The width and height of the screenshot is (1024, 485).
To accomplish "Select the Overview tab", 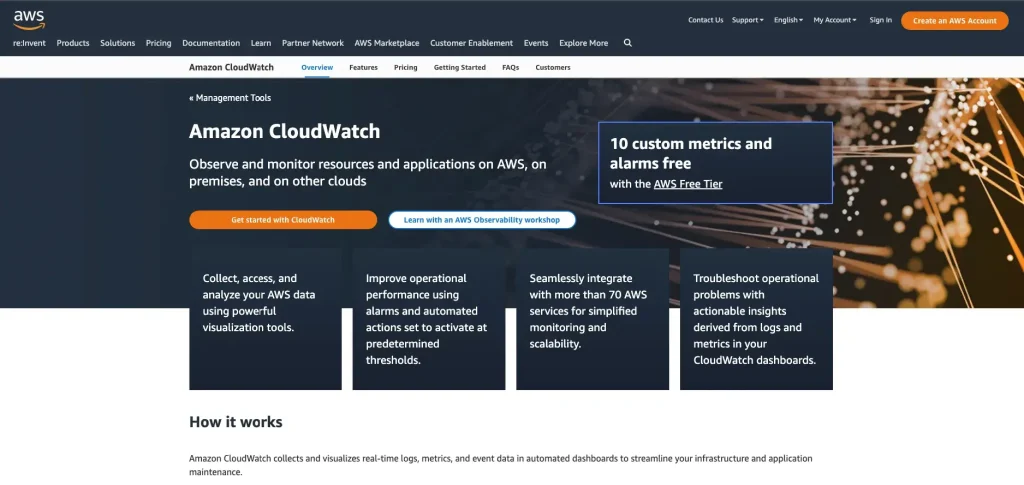I will (x=317, y=67).
